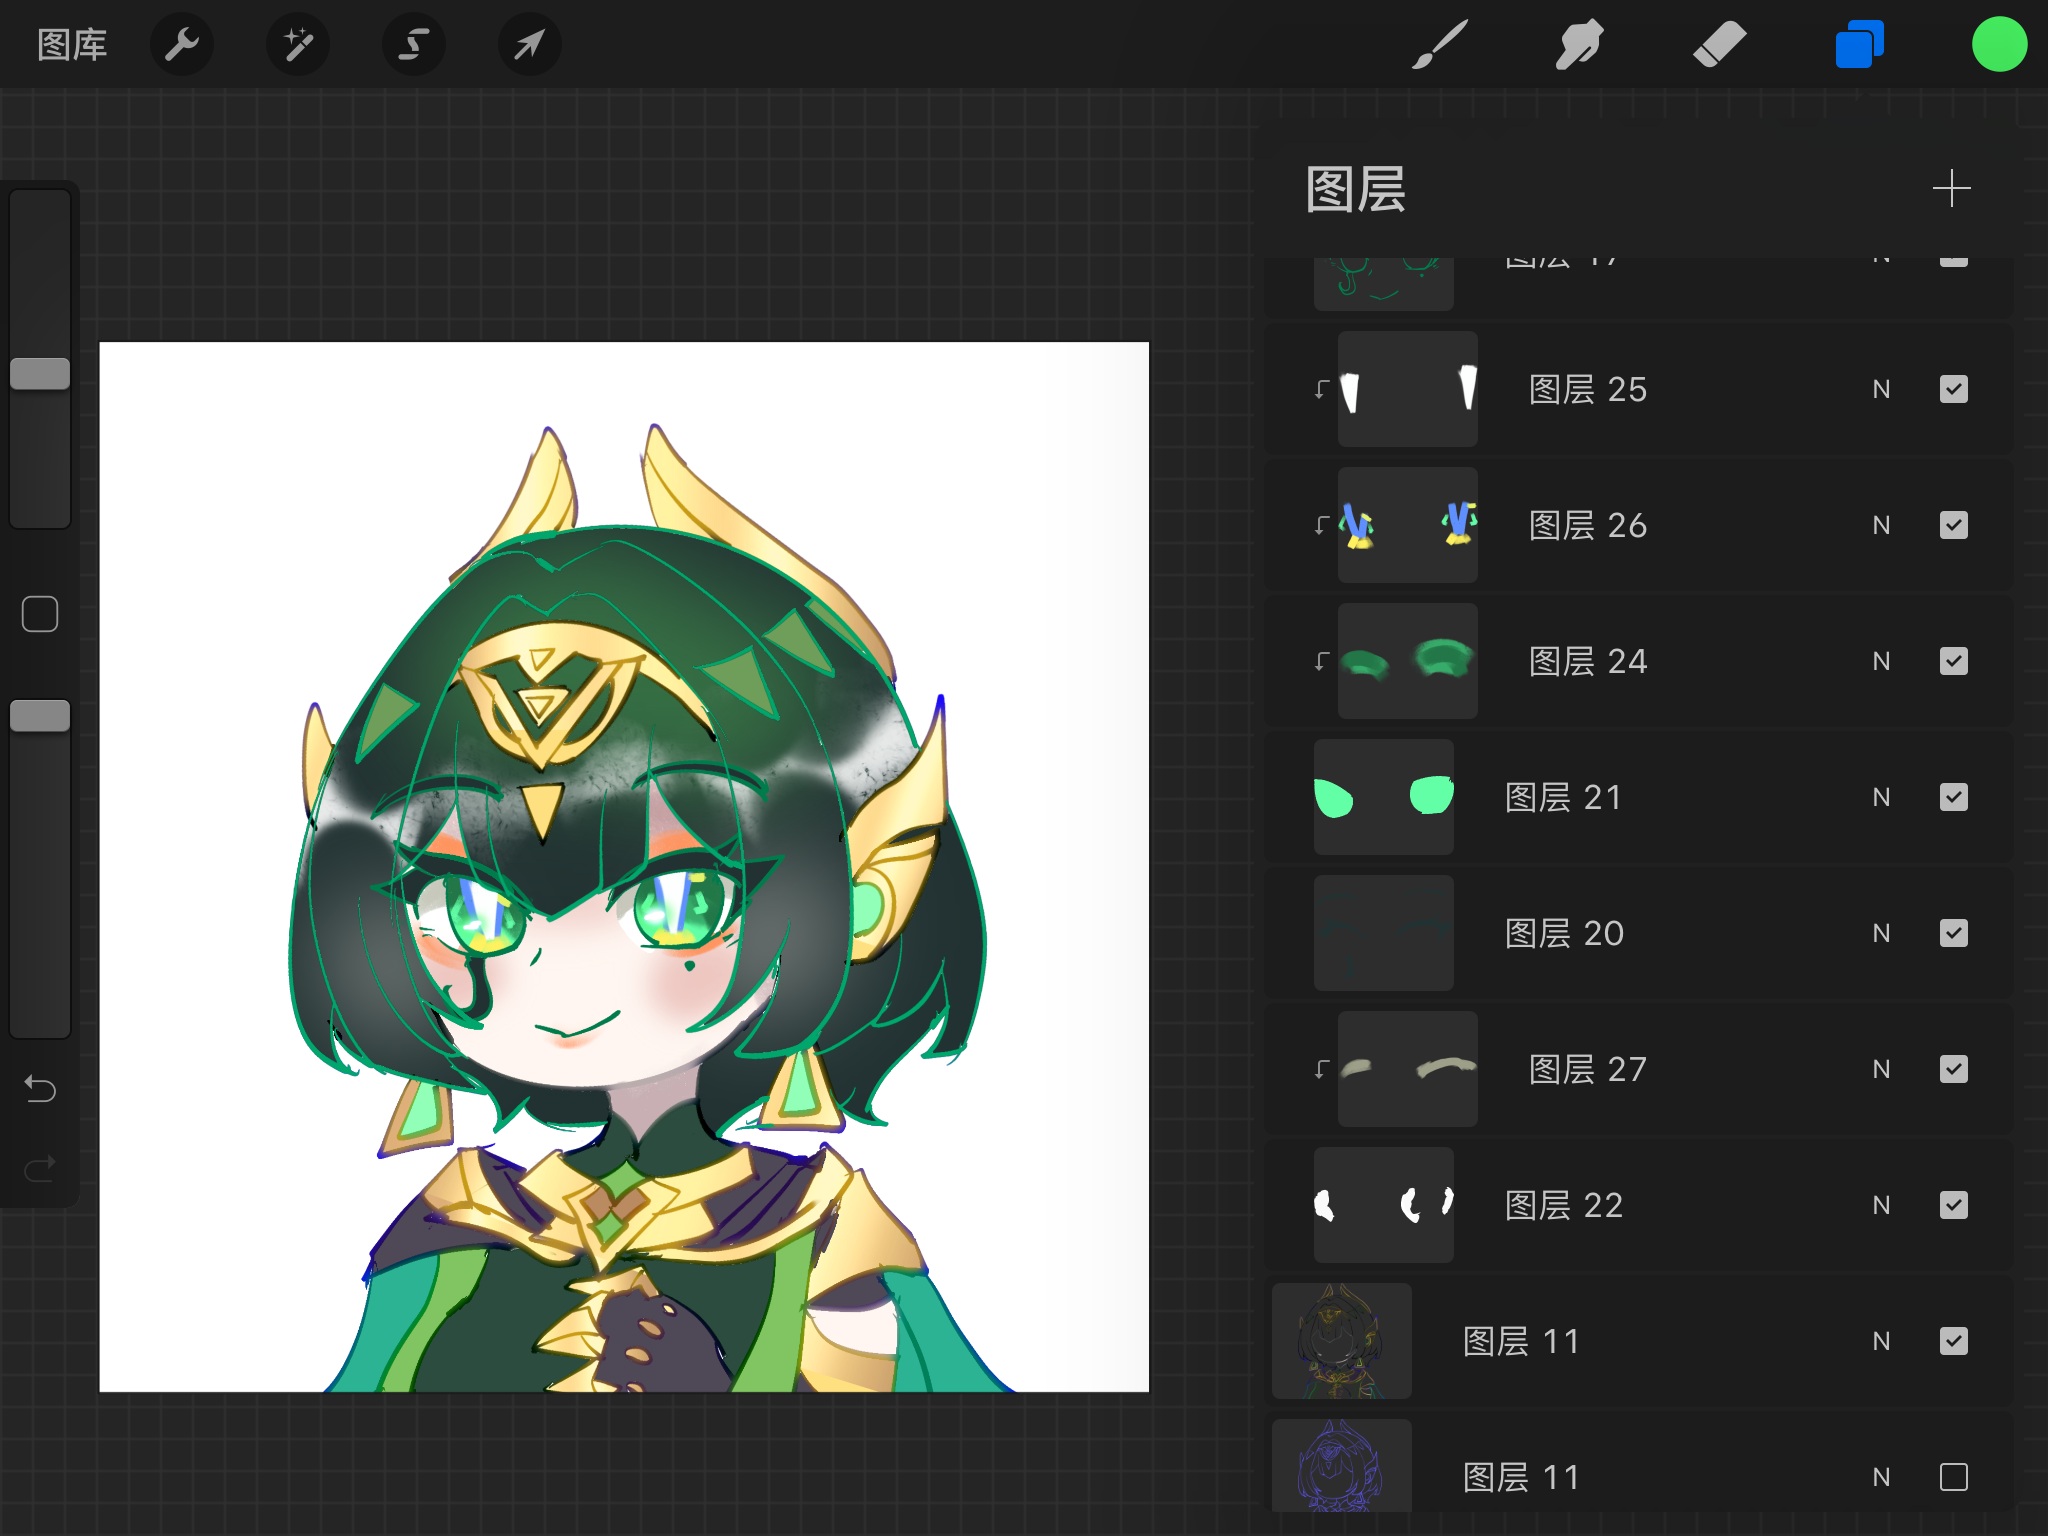Select the Eraser tool
This screenshot has height=1536, width=2048.
1720,45
